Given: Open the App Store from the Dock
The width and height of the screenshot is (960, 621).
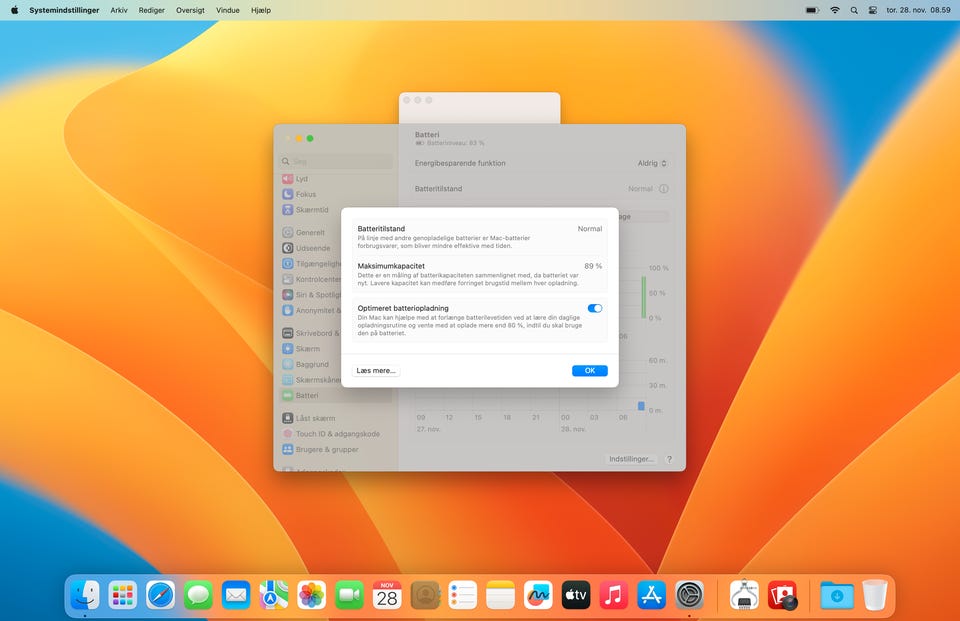Looking at the screenshot, I should [x=651, y=596].
